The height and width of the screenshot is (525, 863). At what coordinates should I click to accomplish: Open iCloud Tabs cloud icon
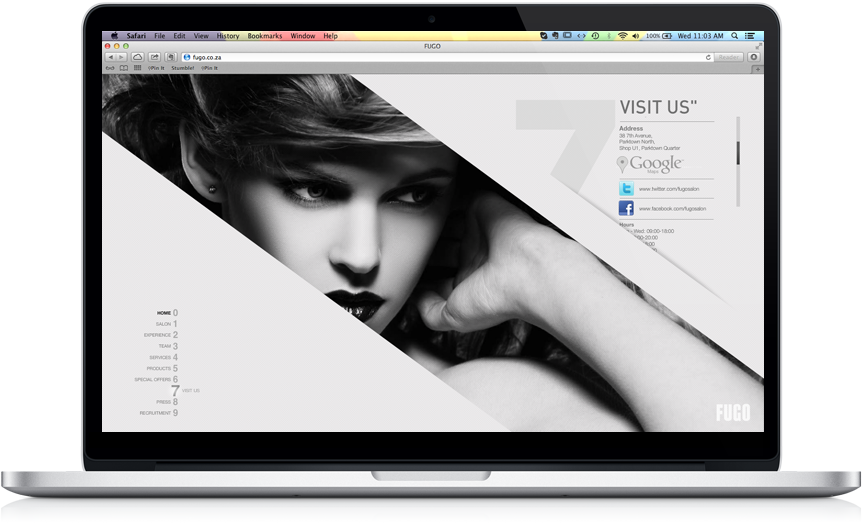pos(138,57)
